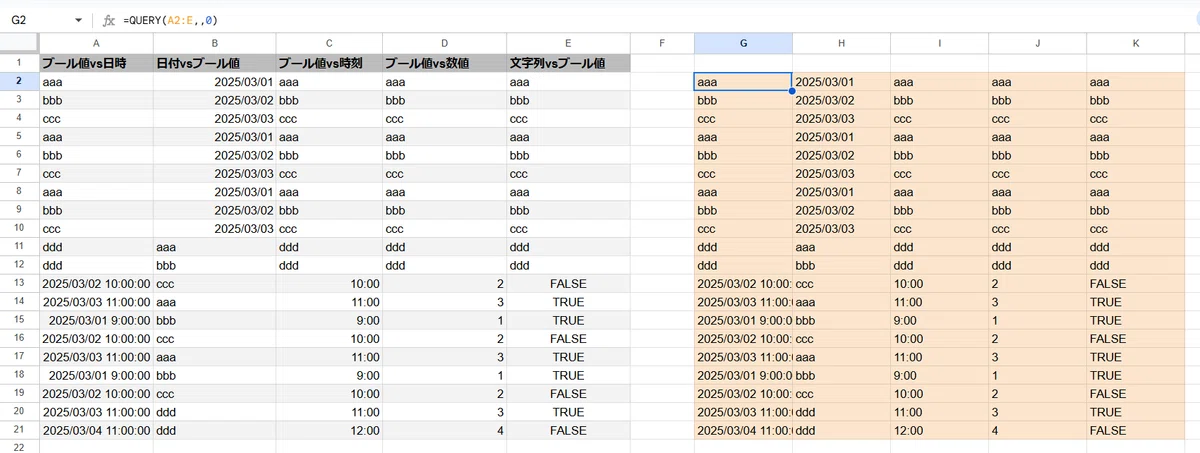Click cell A21 with 2025/03/04 11:00:00
Viewport: 1200px width, 453px height.
(x=96, y=430)
